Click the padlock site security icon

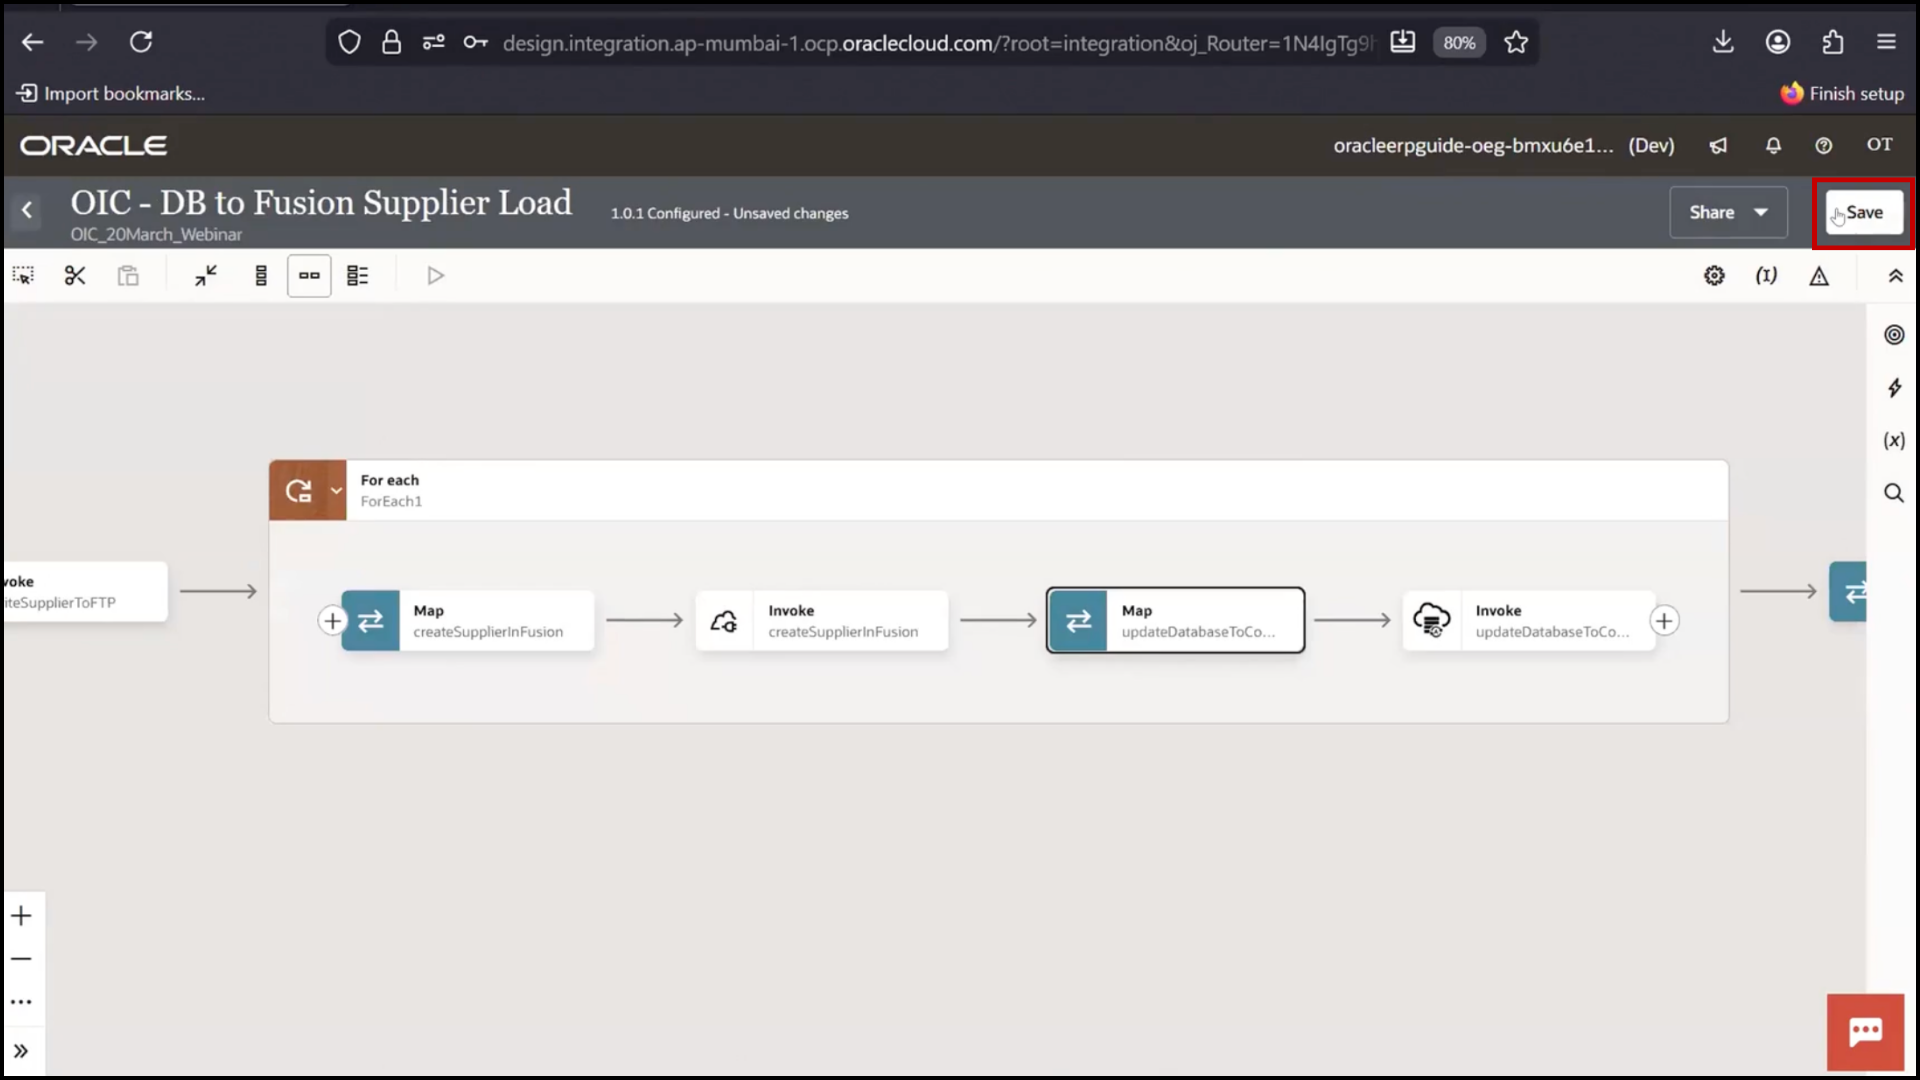point(391,42)
